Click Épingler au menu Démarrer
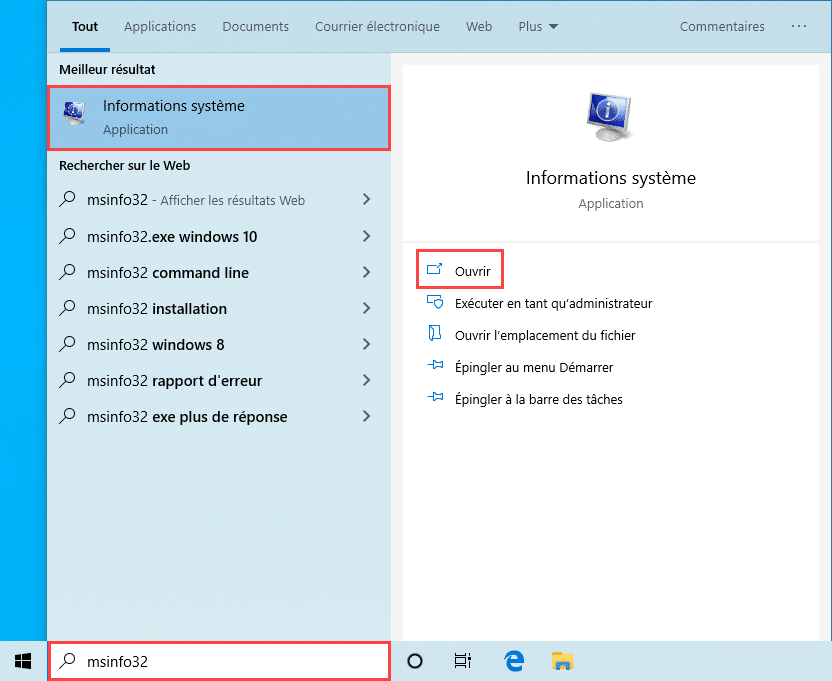Viewport: 832px width, 681px height. (x=533, y=367)
